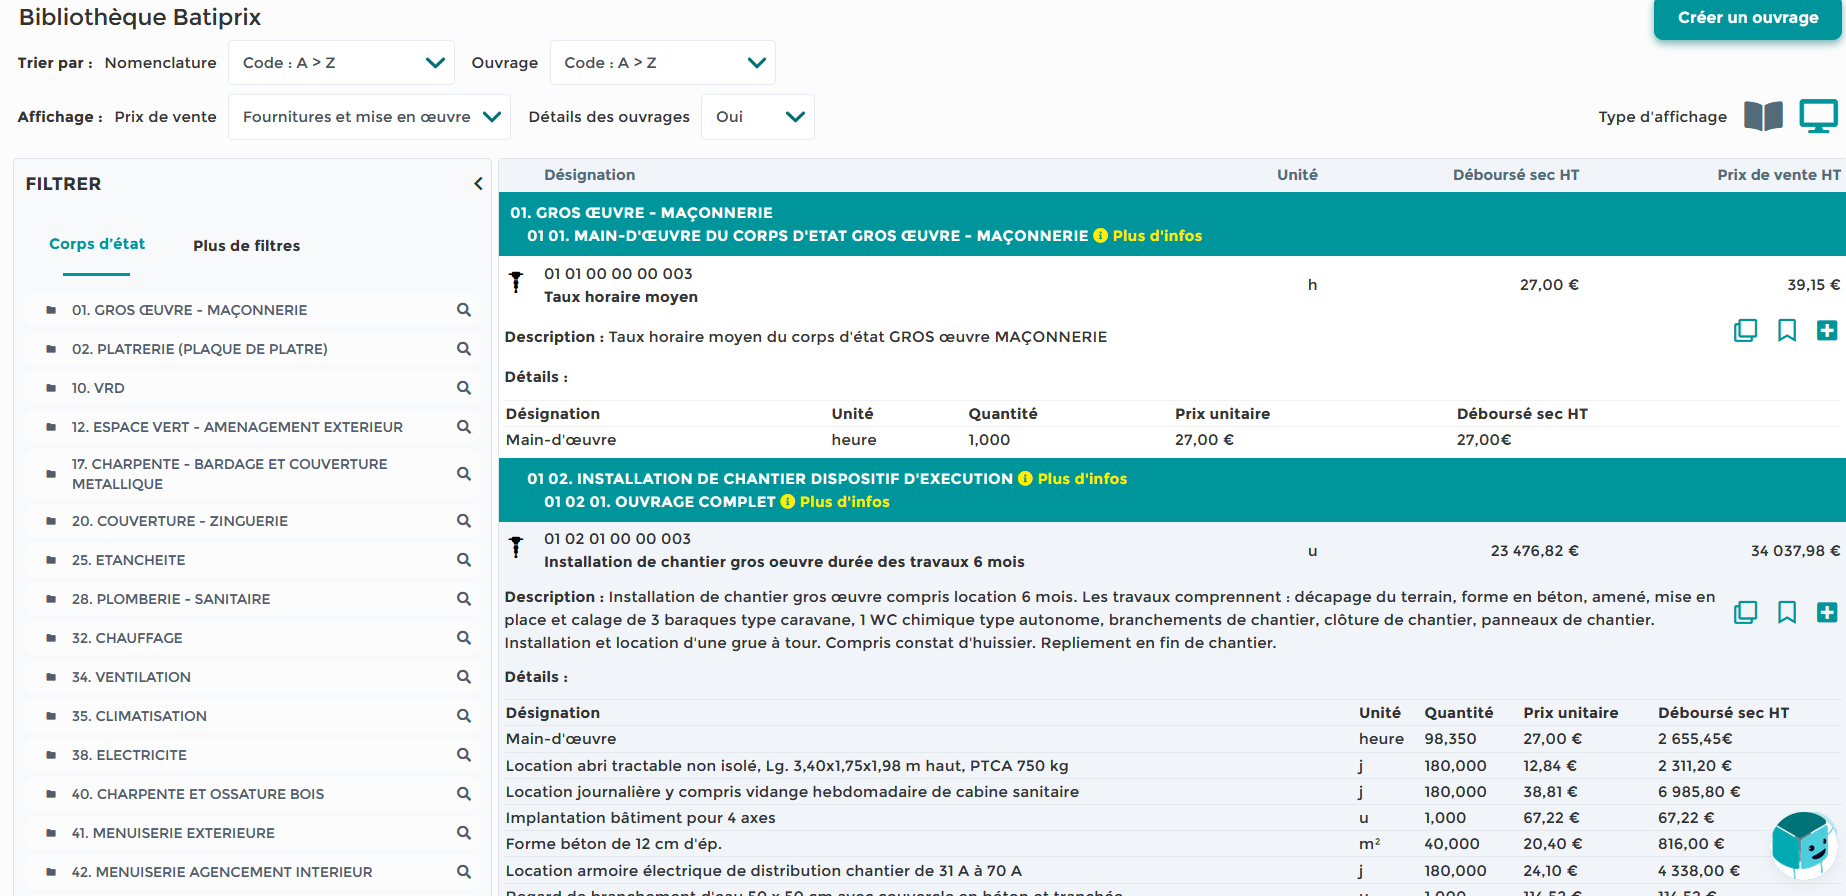Search within 20. COUVERTURE - ZINGUERIE
The height and width of the screenshot is (896, 1846).
coord(464,521)
